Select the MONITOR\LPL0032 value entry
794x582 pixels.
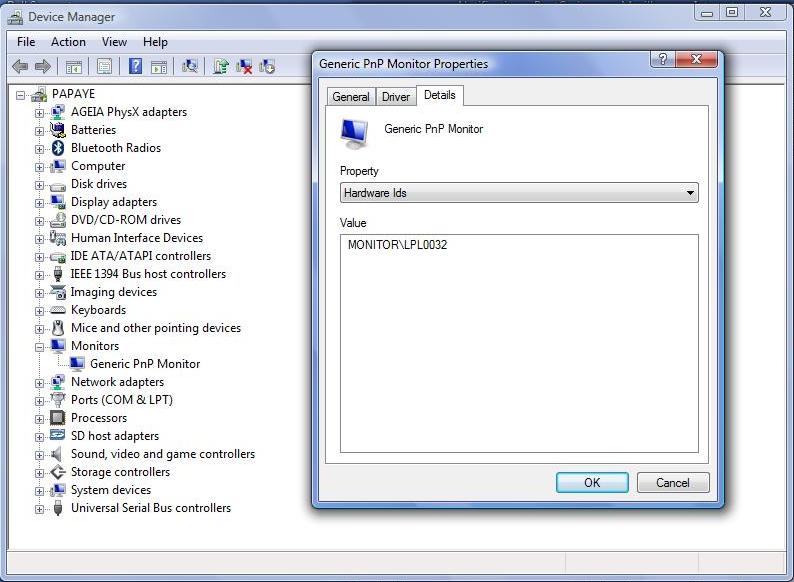pos(398,245)
